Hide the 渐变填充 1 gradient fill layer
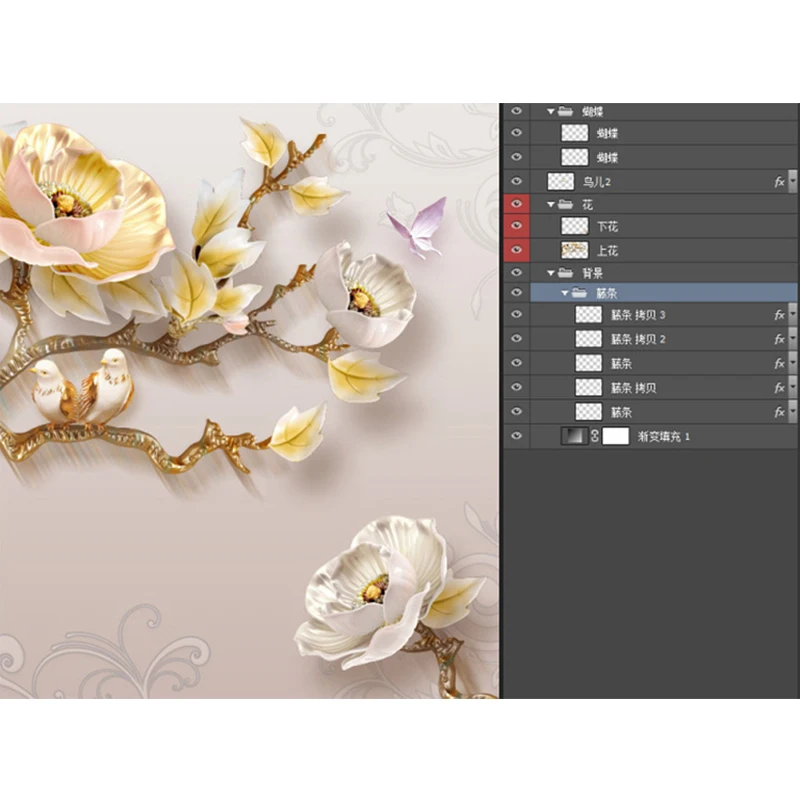The height and width of the screenshot is (800, 800). [x=516, y=436]
